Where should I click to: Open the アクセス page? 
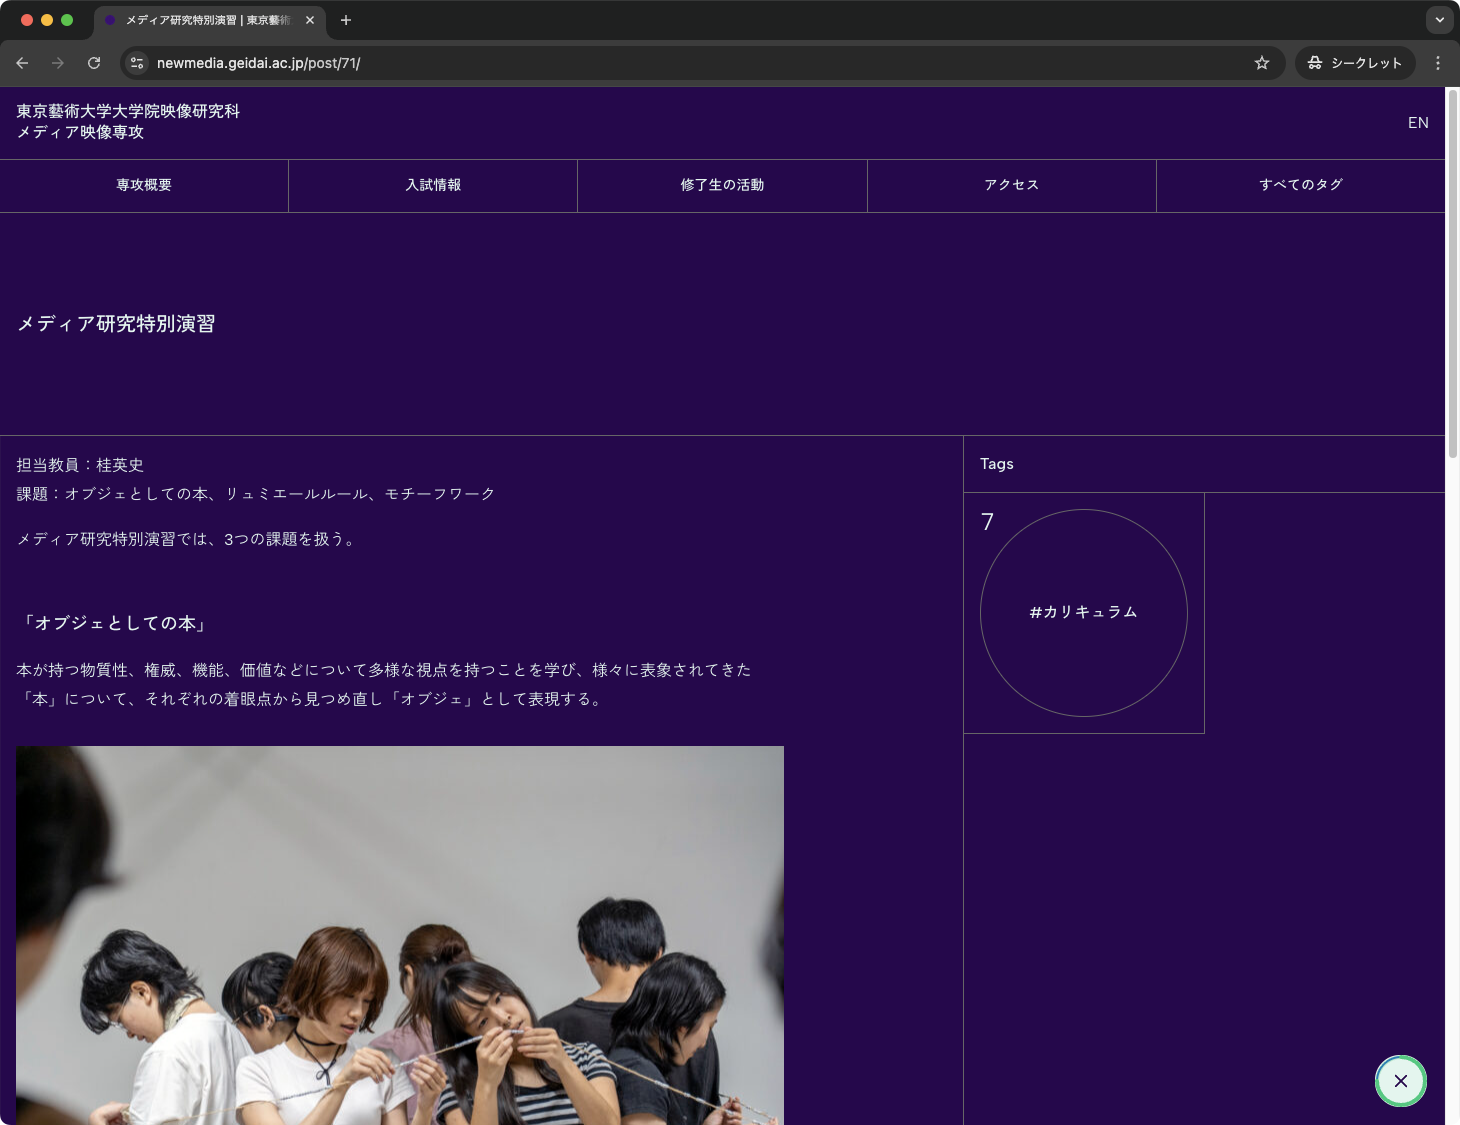[1011, 185]
